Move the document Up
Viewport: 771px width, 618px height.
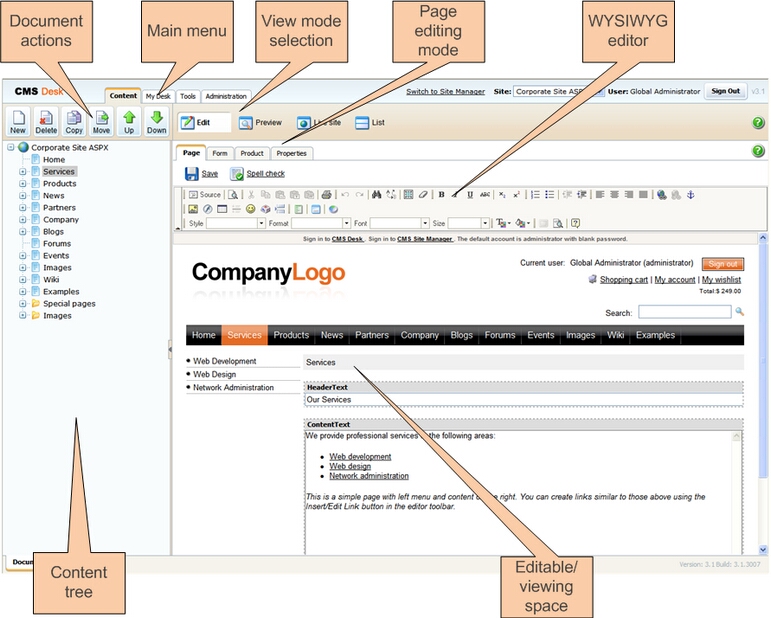129,122
